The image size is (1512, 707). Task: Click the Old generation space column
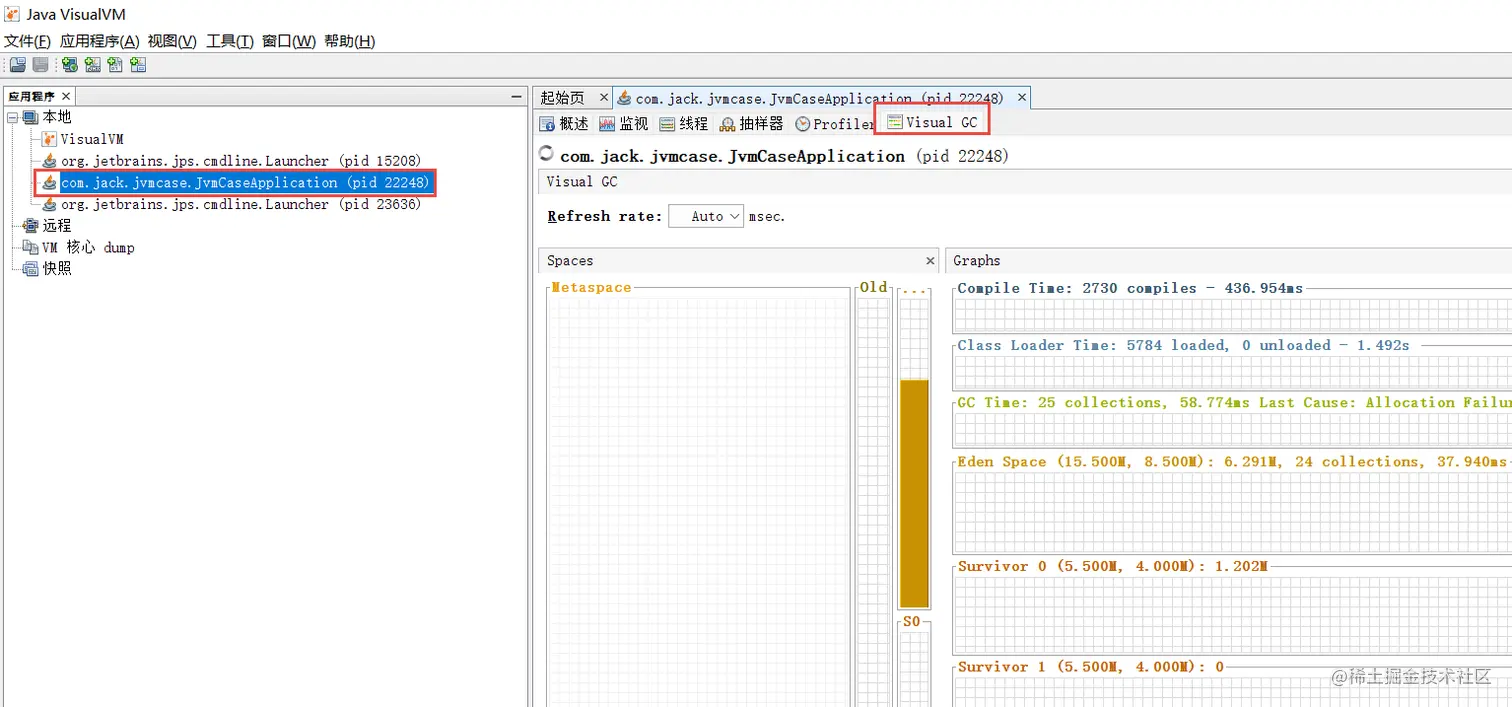(x=873, y=500)
